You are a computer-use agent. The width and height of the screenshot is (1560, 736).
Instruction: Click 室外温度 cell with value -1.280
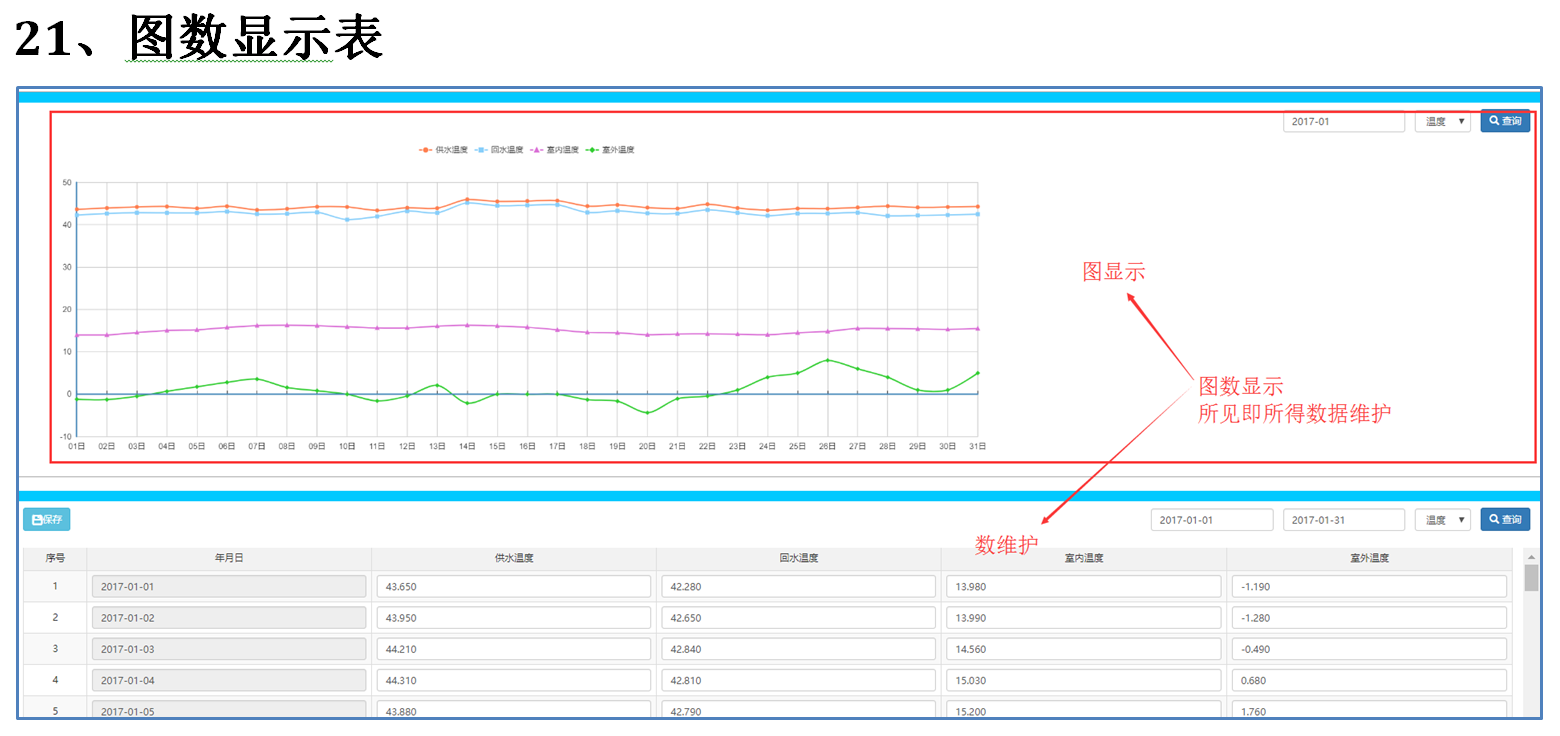point(1369,618)
